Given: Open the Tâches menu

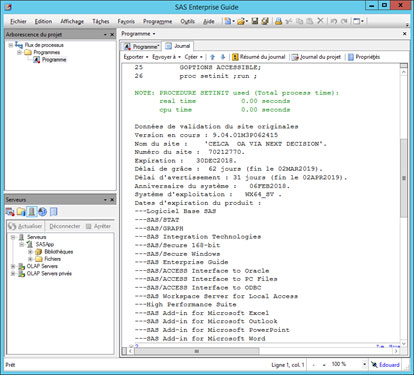Looking at the screenshot, I should pyautogui.click(x=101, y=21).
